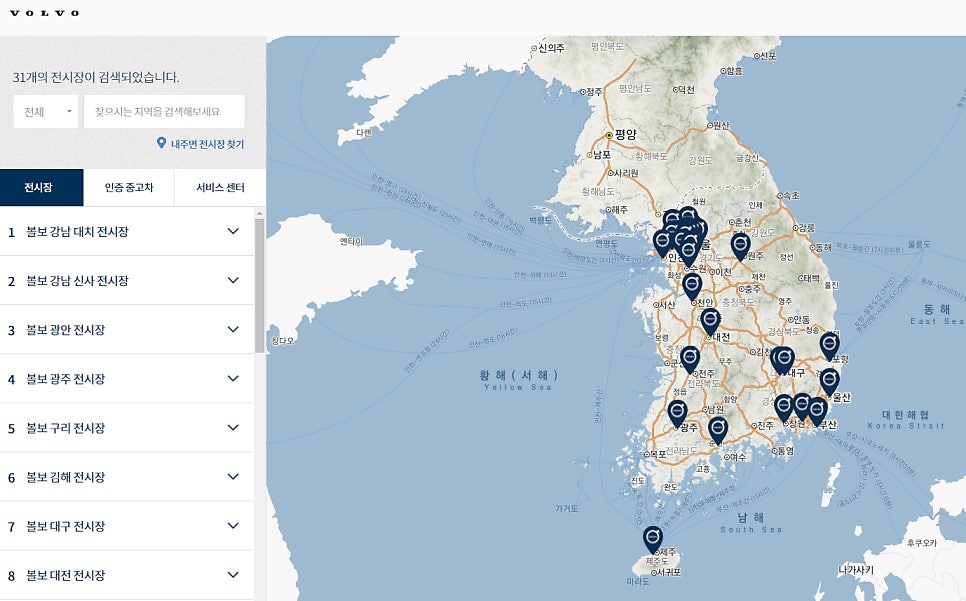Click the Volvo map pin on Jeju island
Screen dimensions: 966x601
click(653, 538)
